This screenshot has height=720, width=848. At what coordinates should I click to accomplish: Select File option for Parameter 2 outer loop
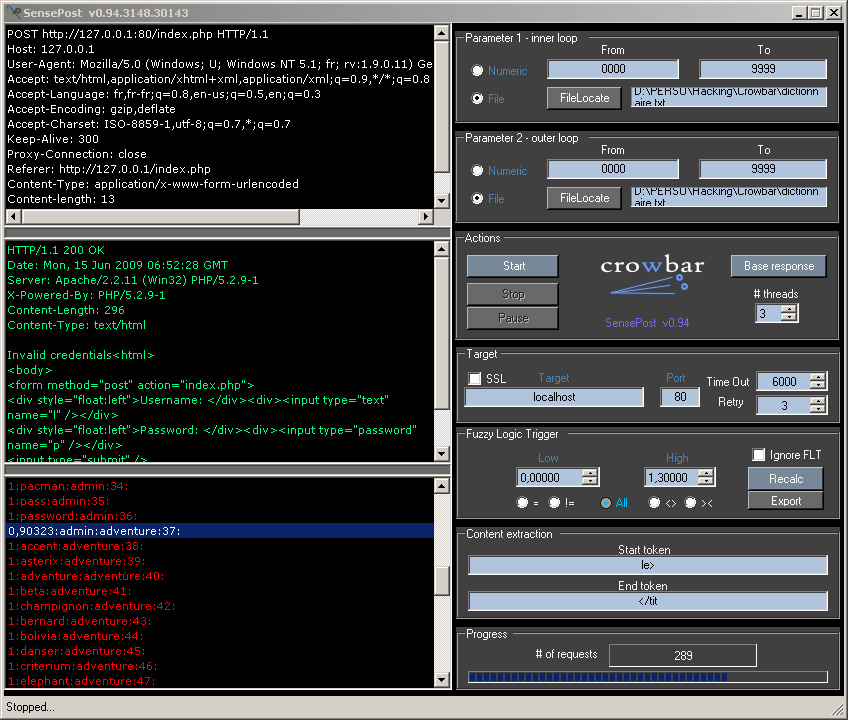tap(478, 199)
